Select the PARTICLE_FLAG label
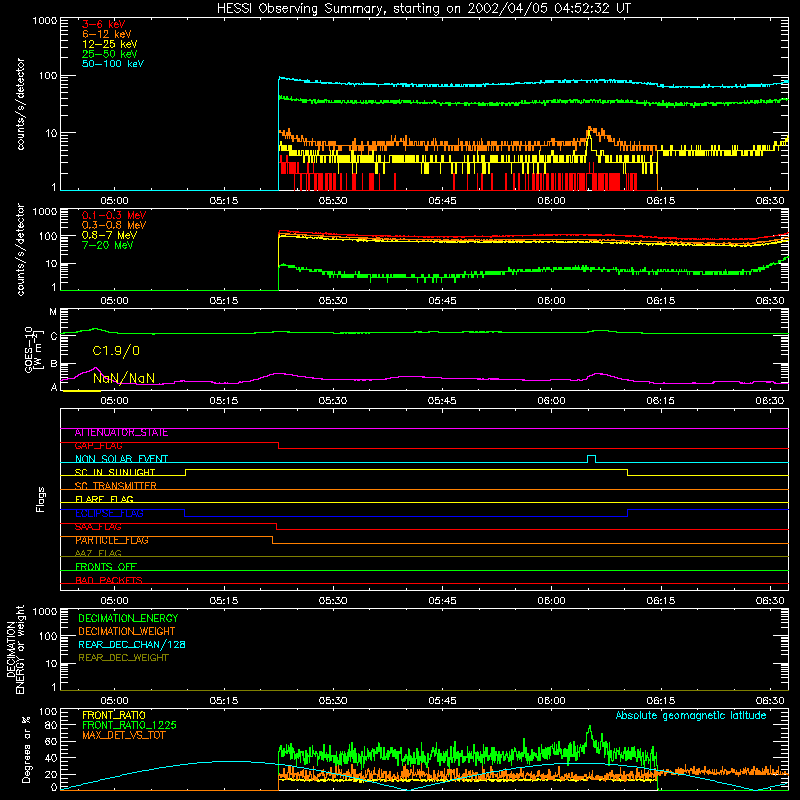The height and width of the screenshot is (800, 800). 112,540
